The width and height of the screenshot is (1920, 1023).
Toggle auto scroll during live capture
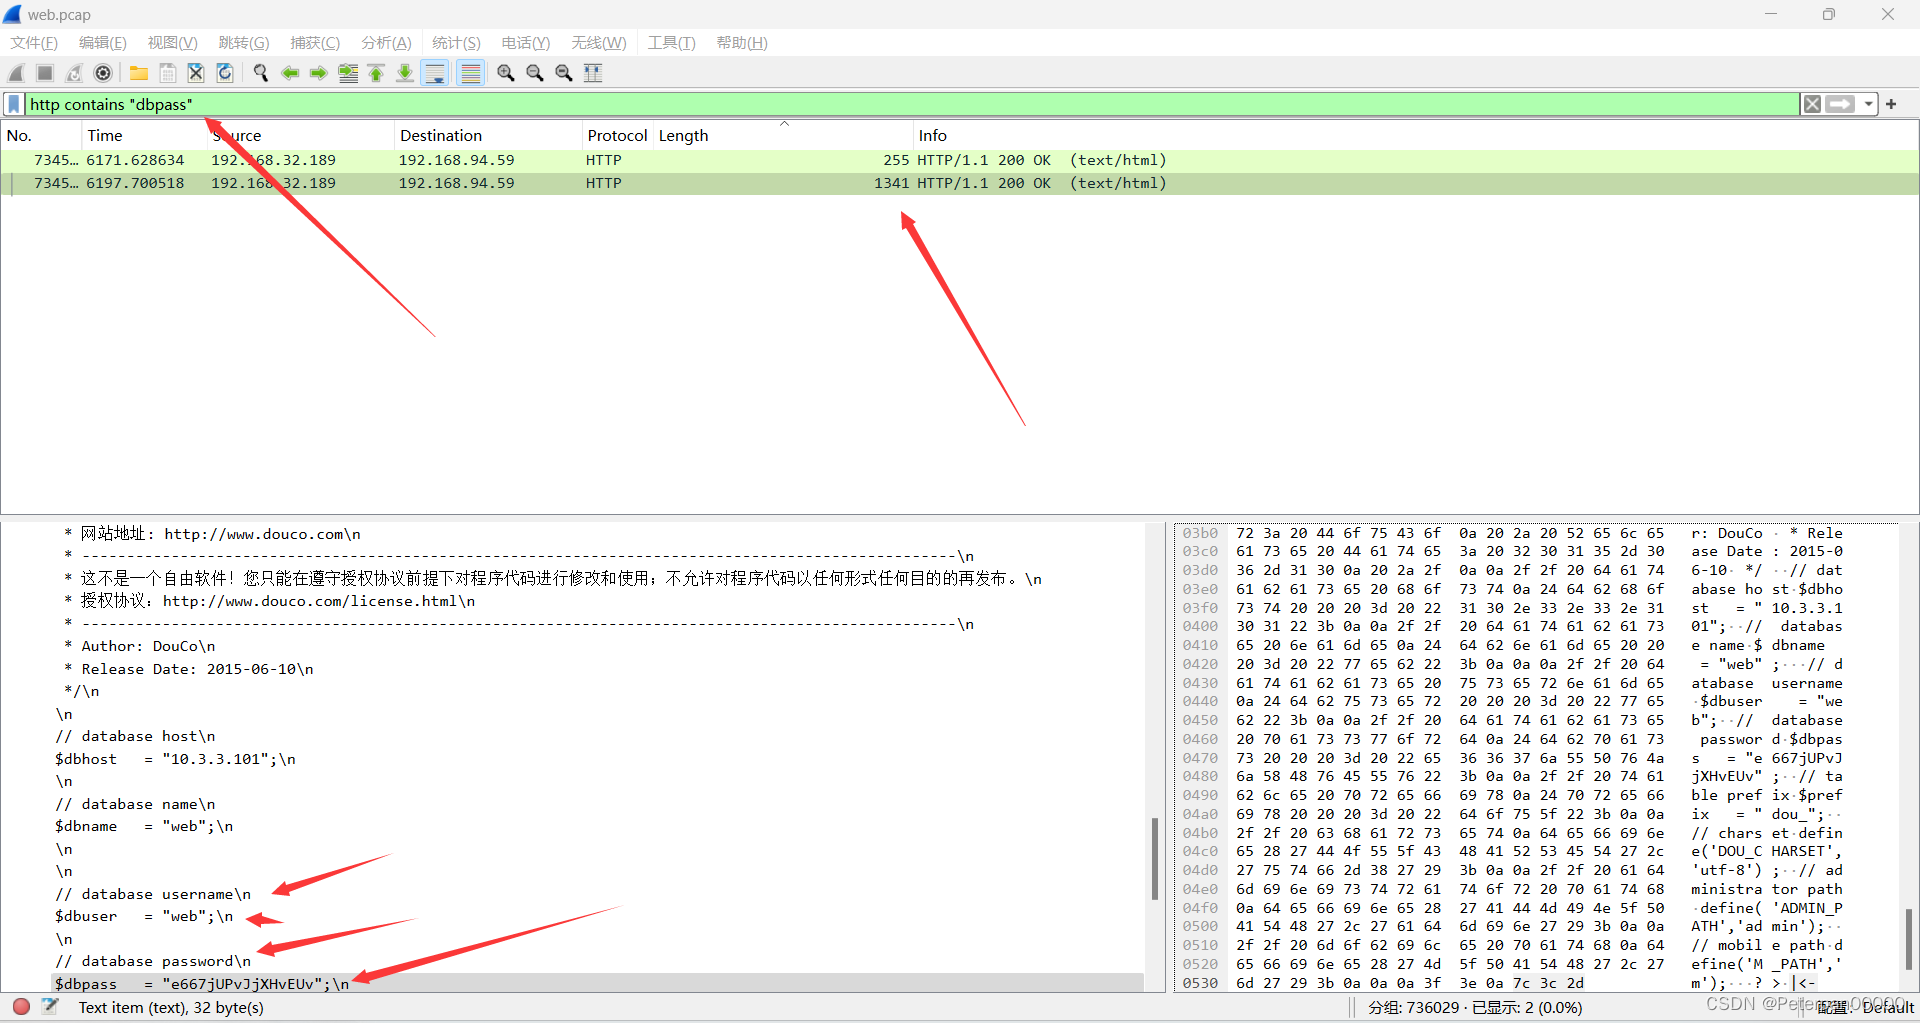coord(435,73)
